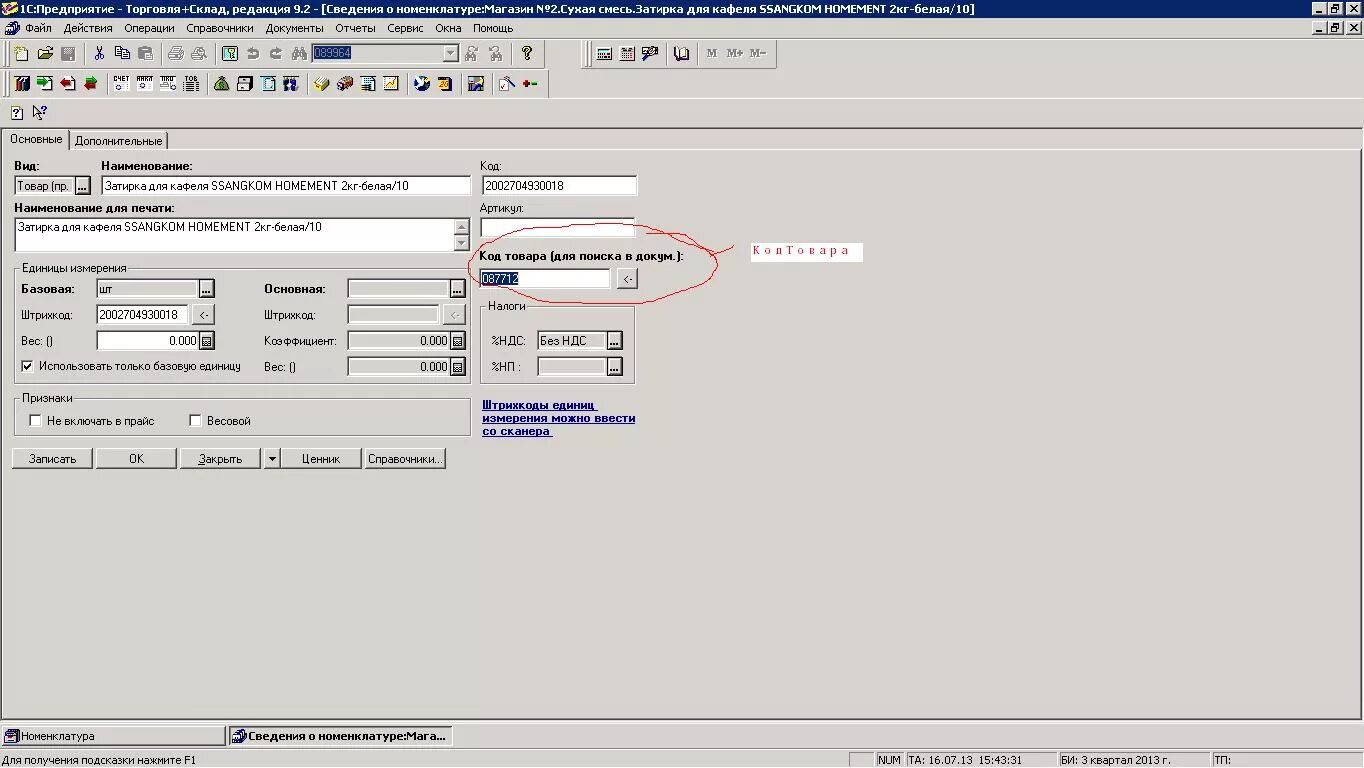Switch to the Дополнительные tab
The image size is (1364, 768).
point(118,141)
